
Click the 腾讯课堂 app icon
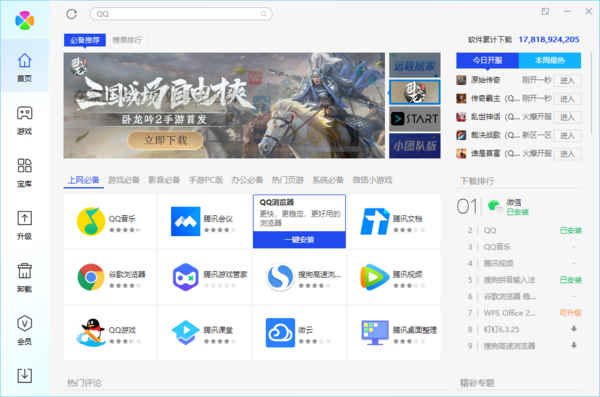point(186,333)
